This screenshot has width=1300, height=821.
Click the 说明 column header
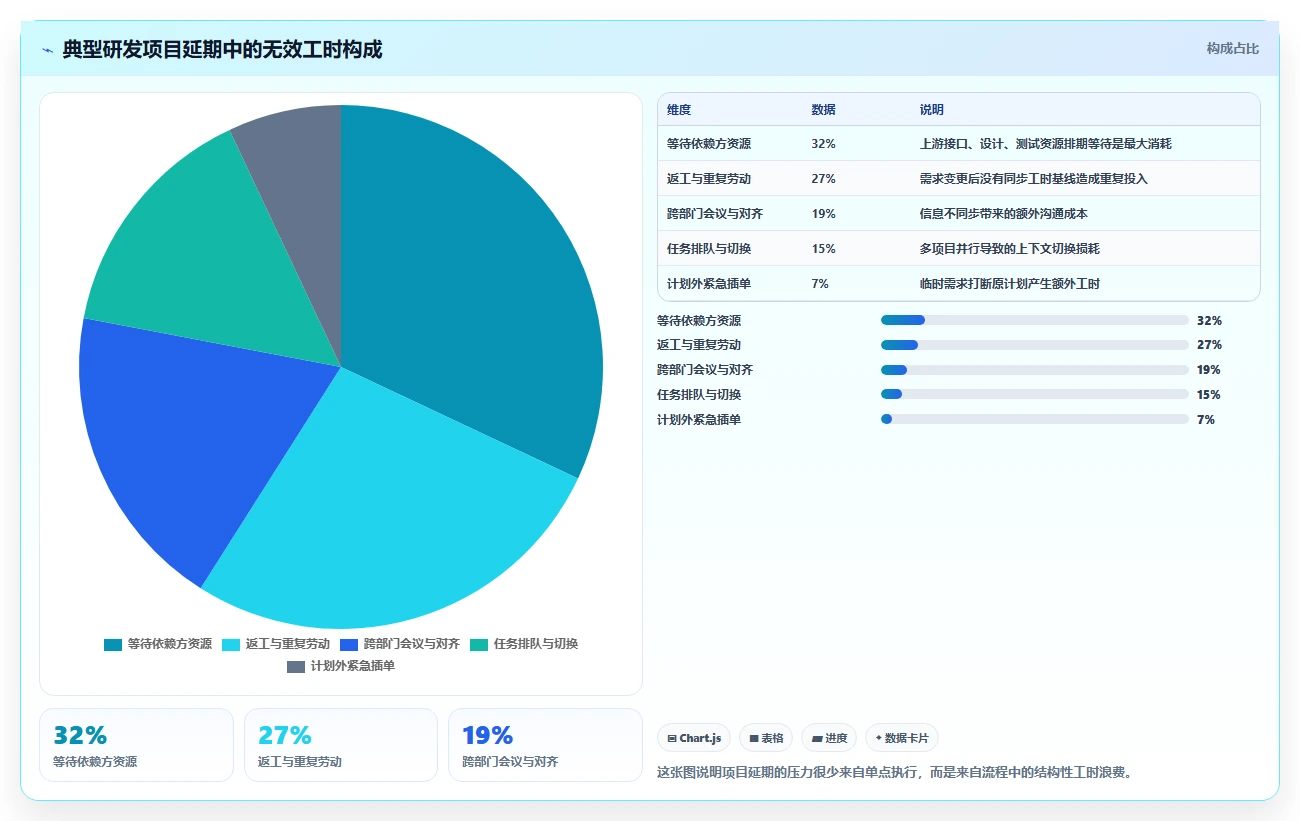tap(932, 110)
